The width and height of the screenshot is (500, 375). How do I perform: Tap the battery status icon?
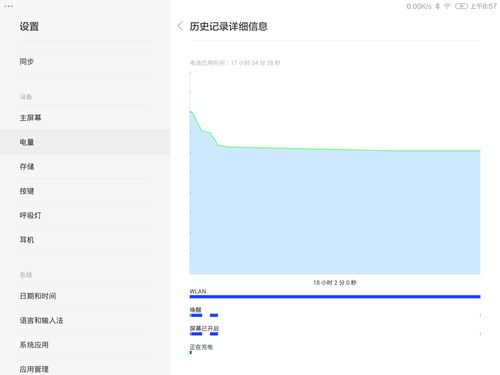(461, 6)
